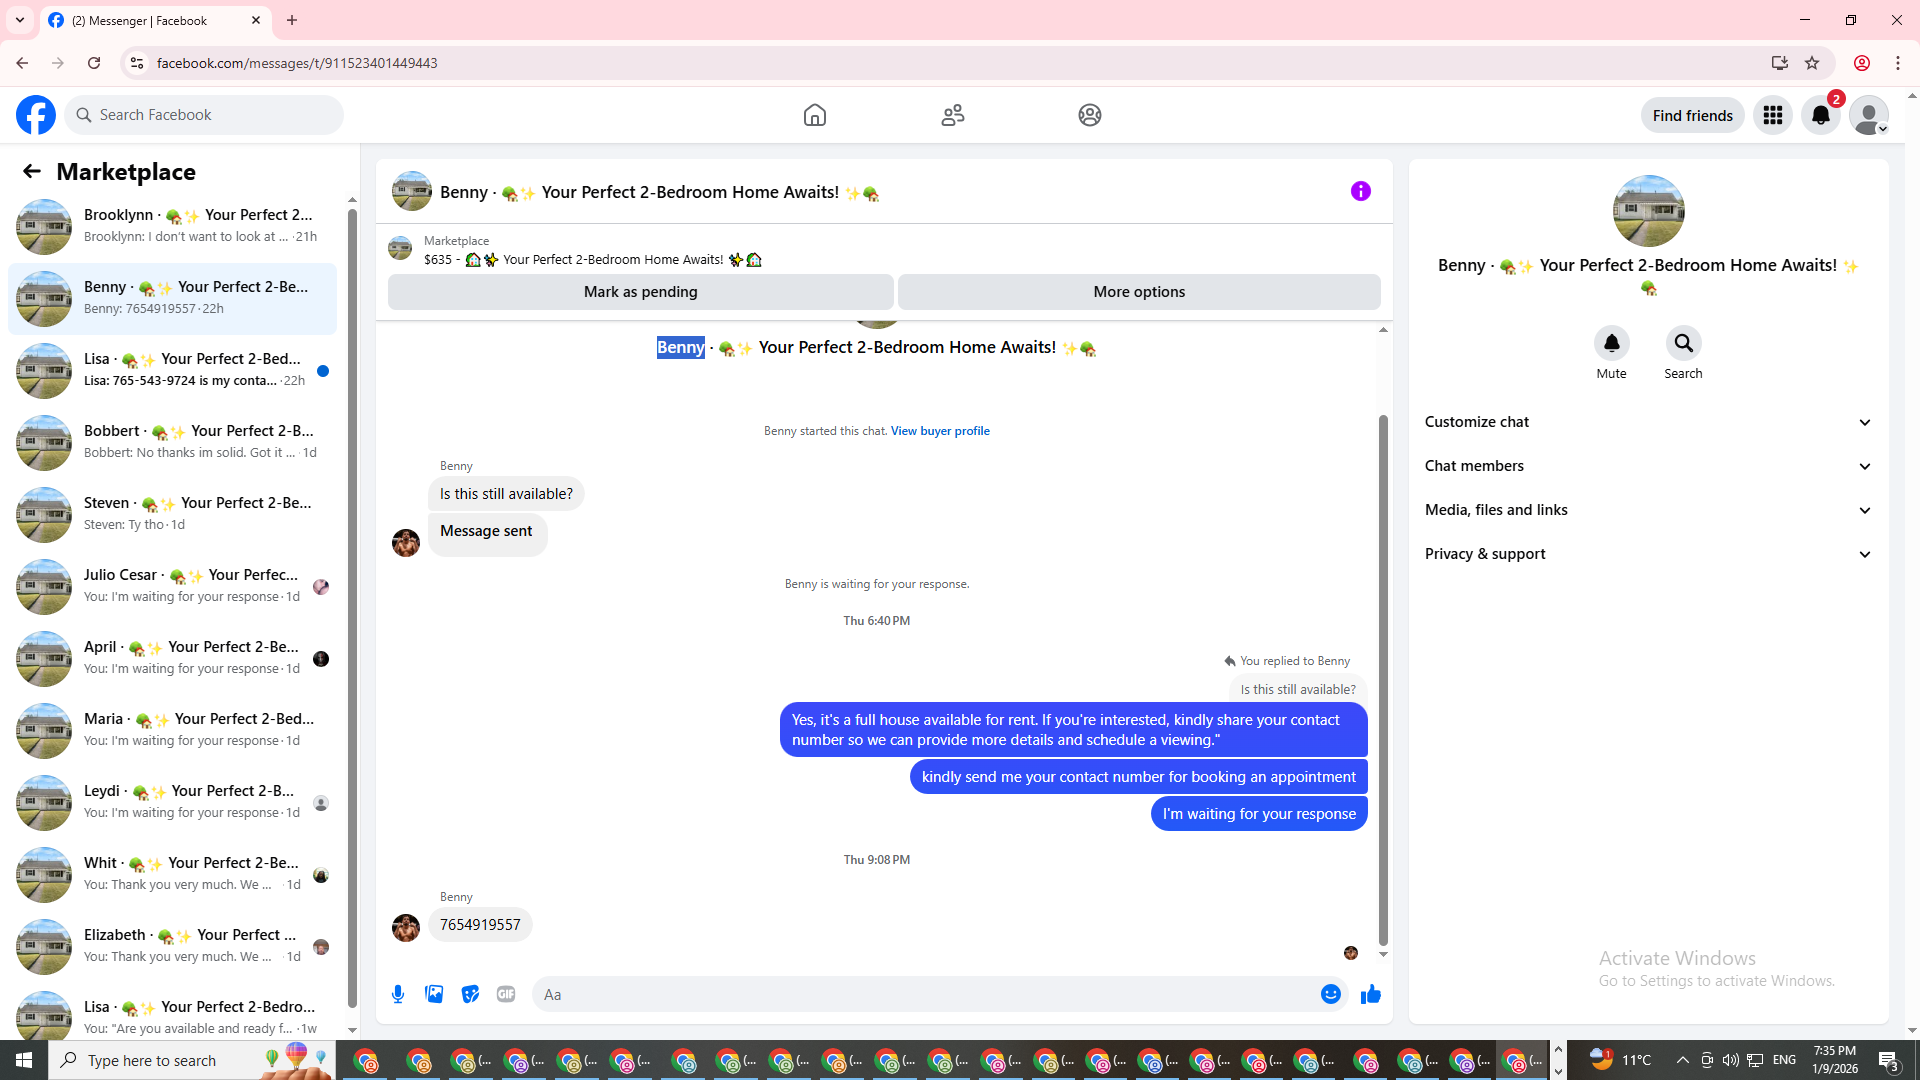Screen dimensions: 1920x1080
Task: Choose an emoji in message box
Action: click(1330, 994)
